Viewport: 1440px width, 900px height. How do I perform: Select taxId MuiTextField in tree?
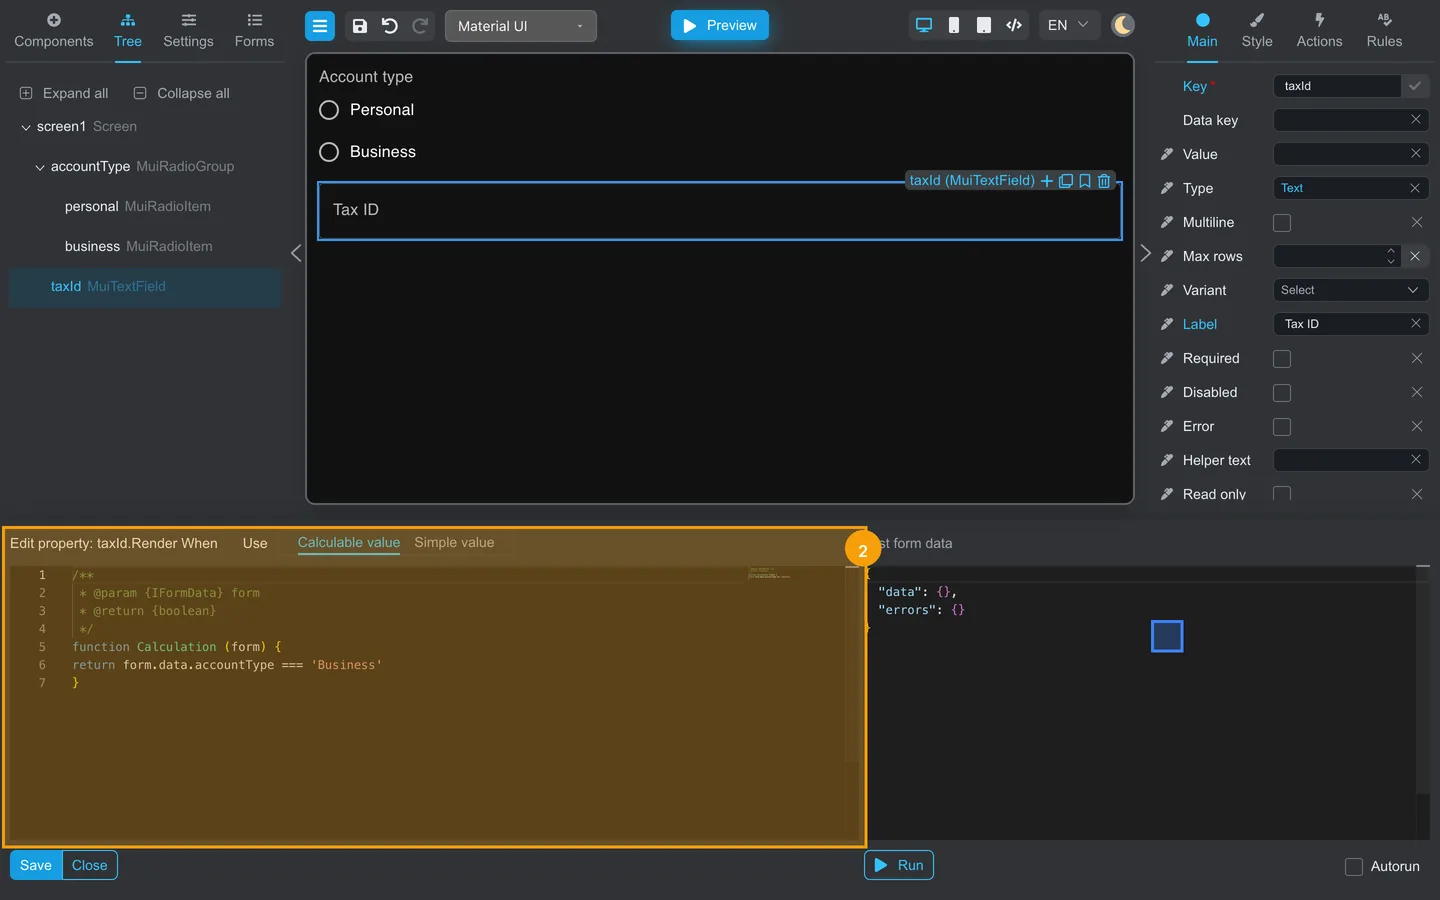pyautogui.click(x=145, y=287)
